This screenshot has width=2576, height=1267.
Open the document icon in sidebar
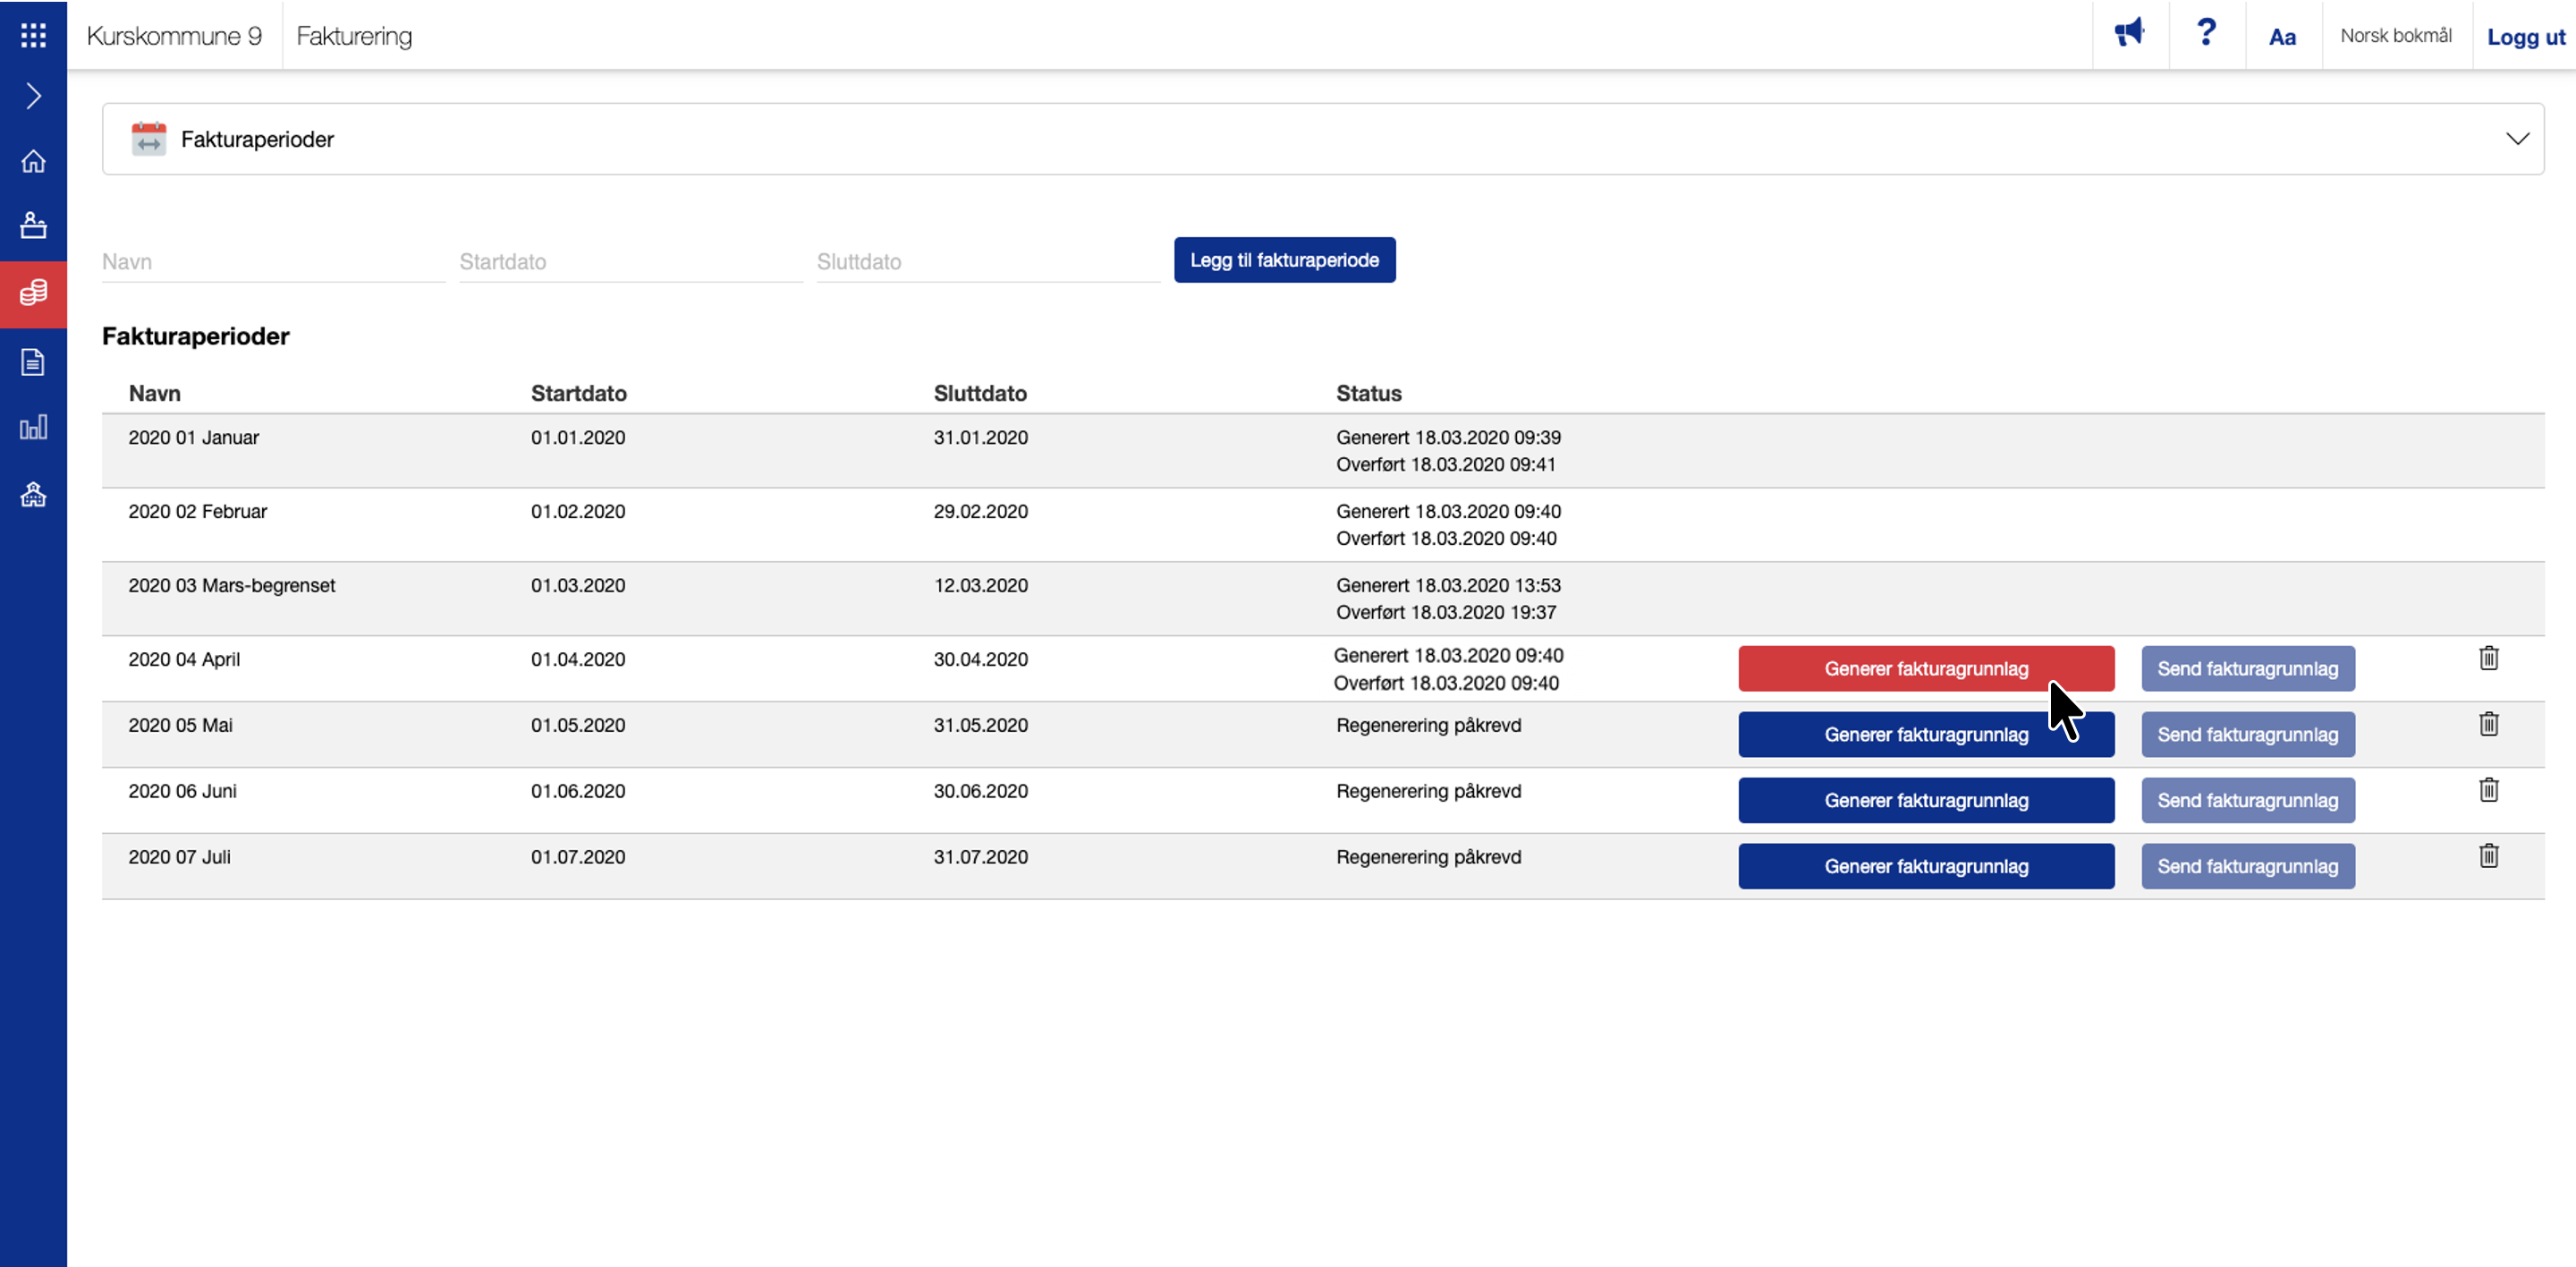[x=33, y=361]
